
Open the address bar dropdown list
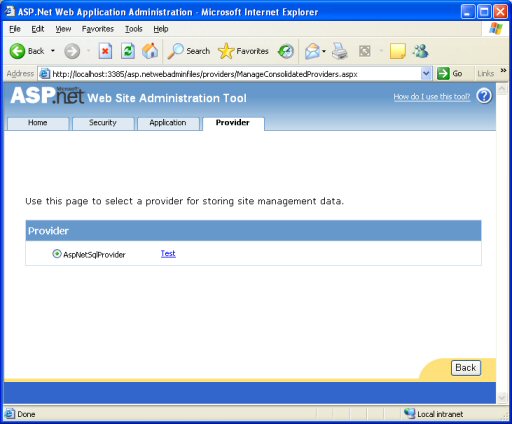[426, 74]
